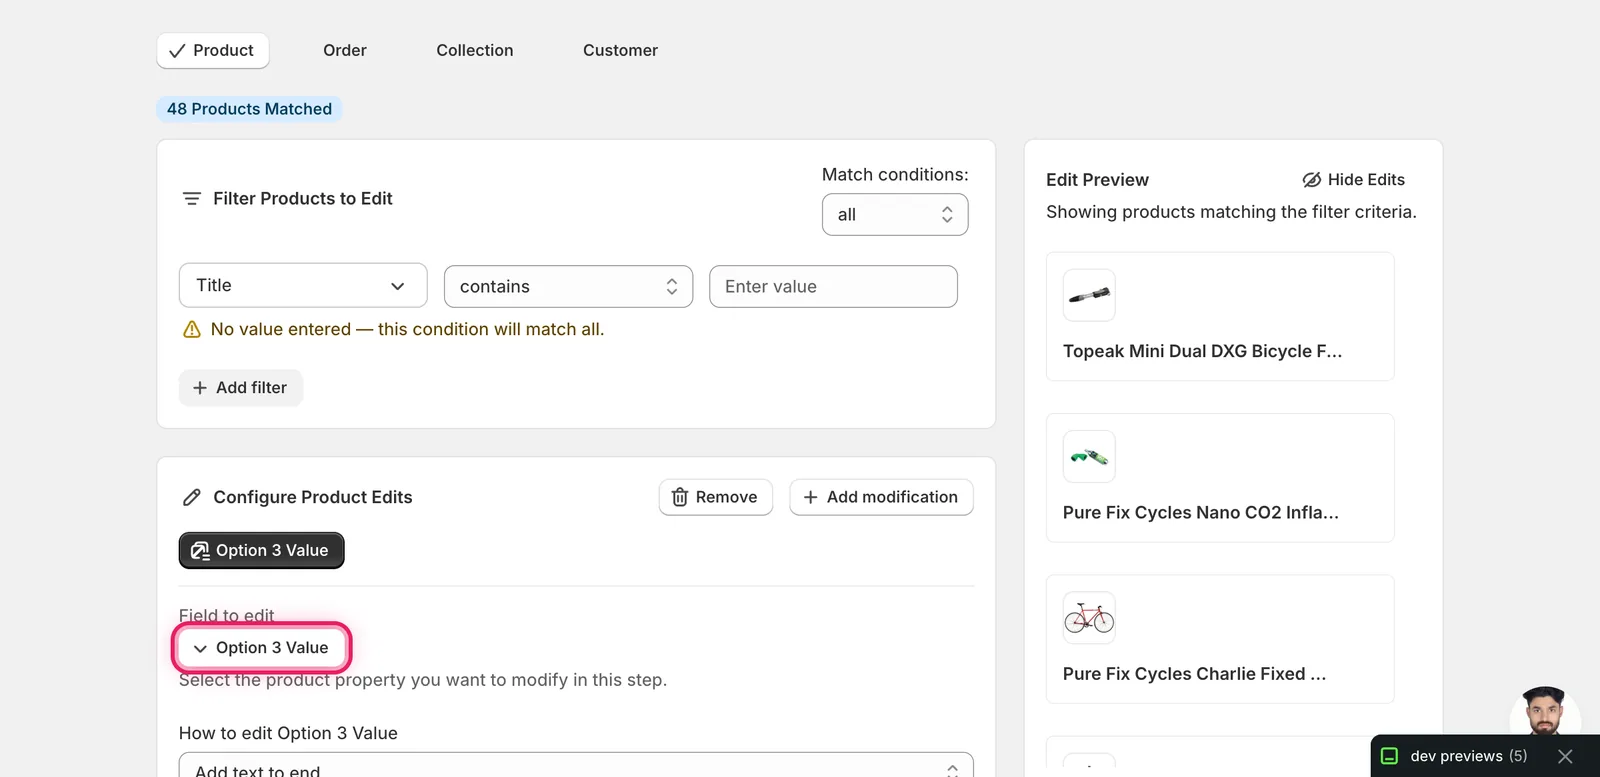Open the Order tab
This screenshot has width=1600, height=777.
click(x=345, y=51)
